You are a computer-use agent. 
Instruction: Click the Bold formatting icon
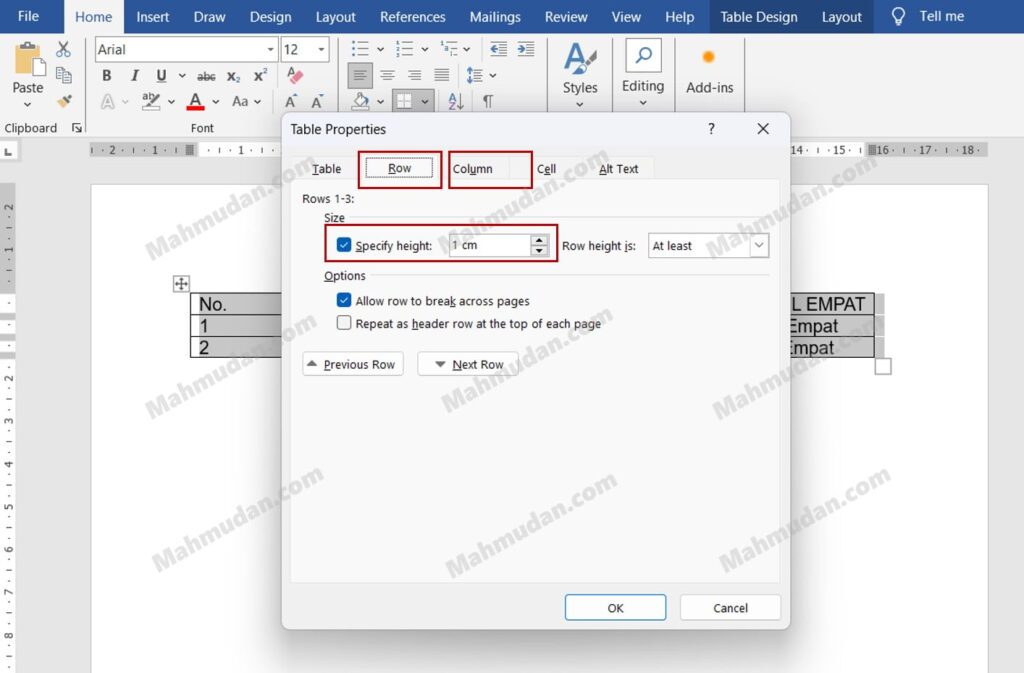click(x=107, y=76)
